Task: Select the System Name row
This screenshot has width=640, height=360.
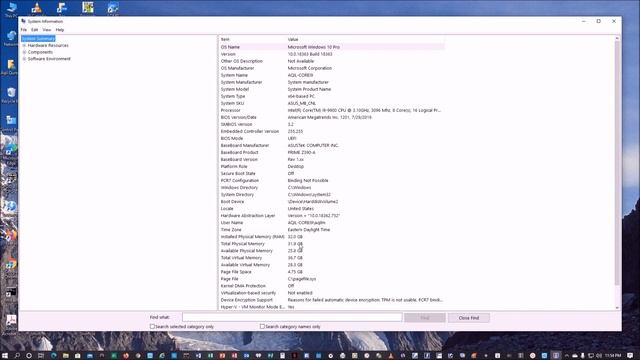Action: tap(332, 75)
